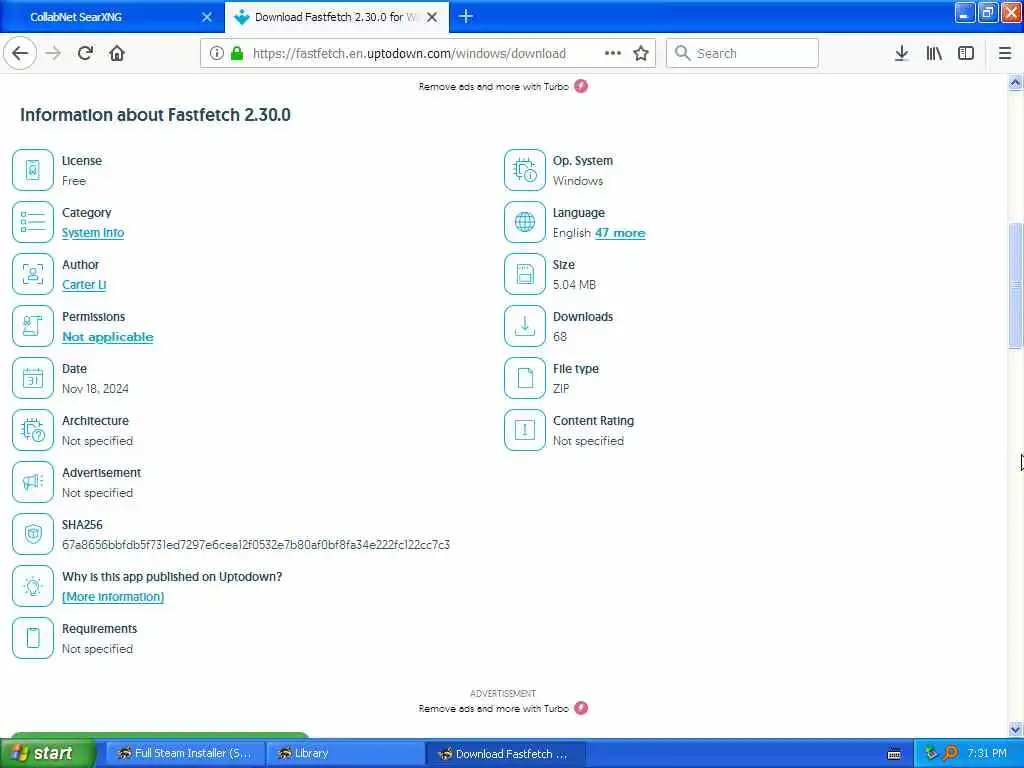Click the magnifier icon in system tray

950,753
